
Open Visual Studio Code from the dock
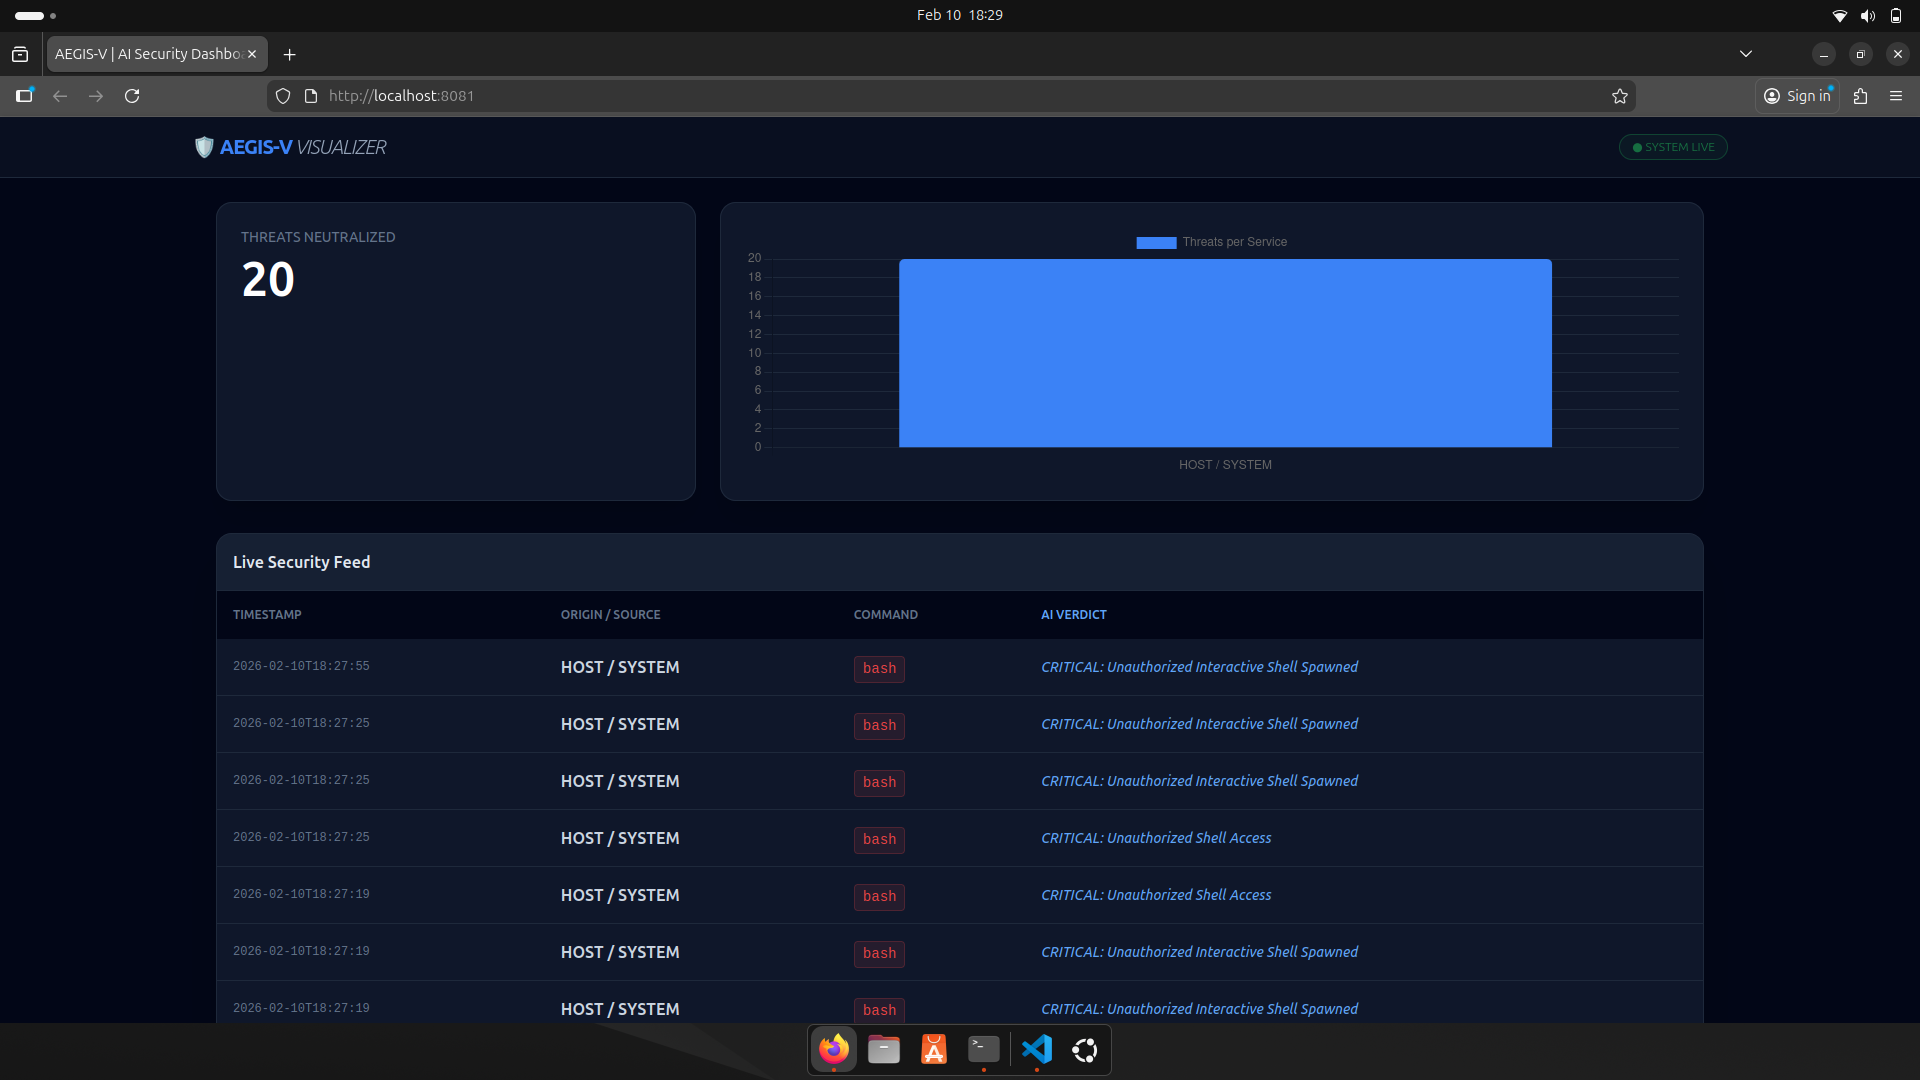(x=1035, y=1050)
